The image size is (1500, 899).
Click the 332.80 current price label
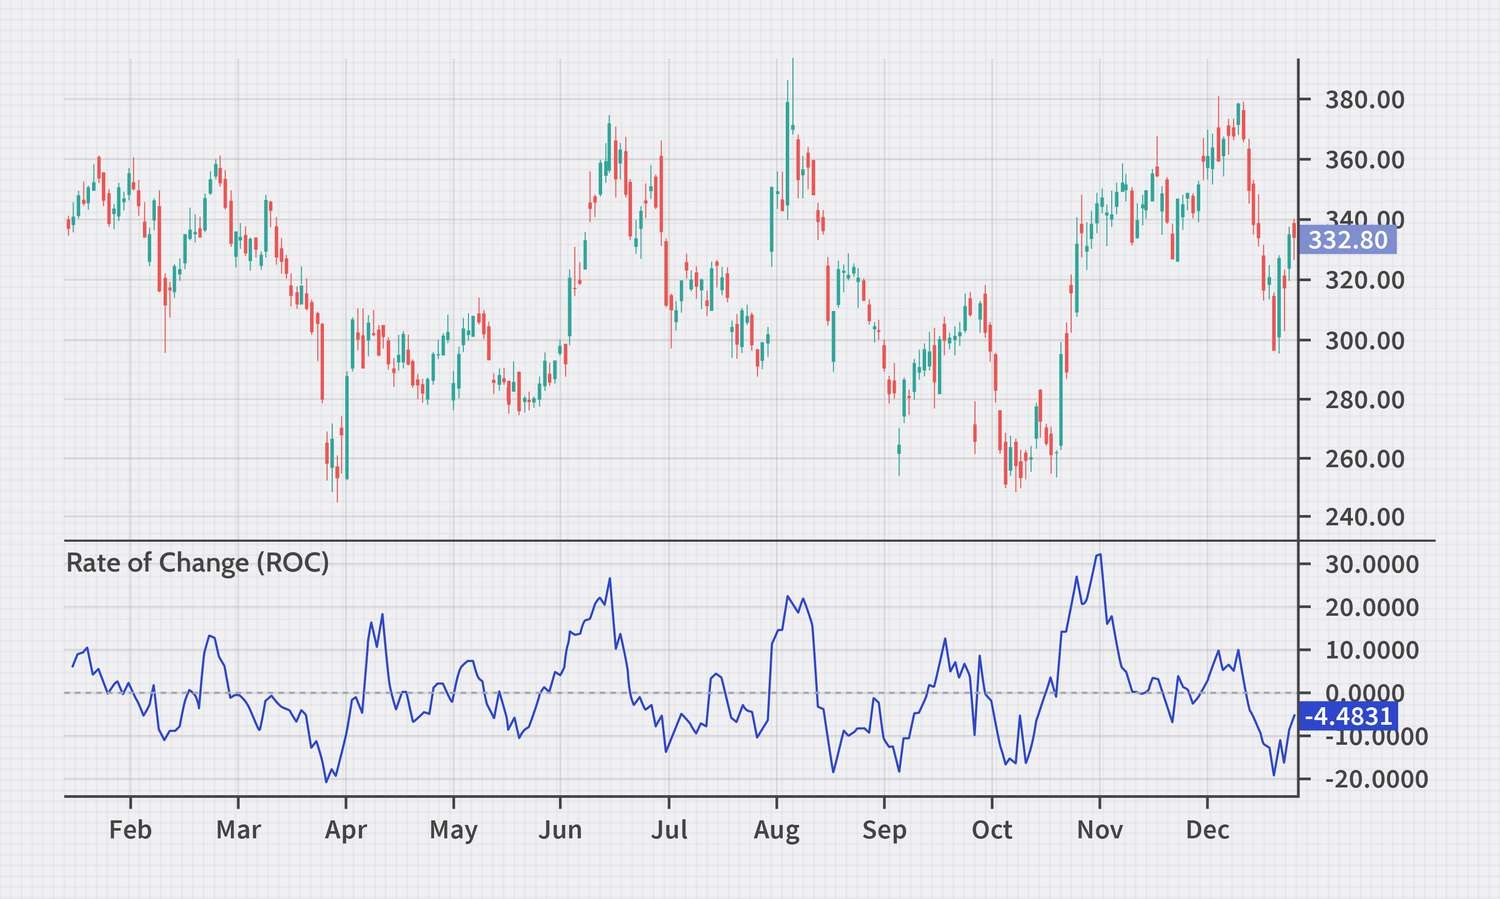pos(1347,240)
